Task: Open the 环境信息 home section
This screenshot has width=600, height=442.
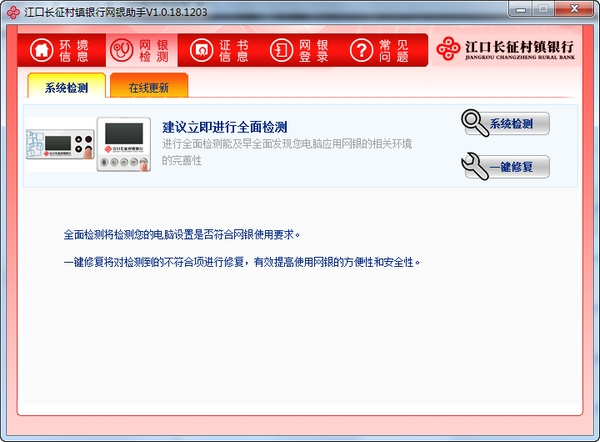Action: (61, 50)
